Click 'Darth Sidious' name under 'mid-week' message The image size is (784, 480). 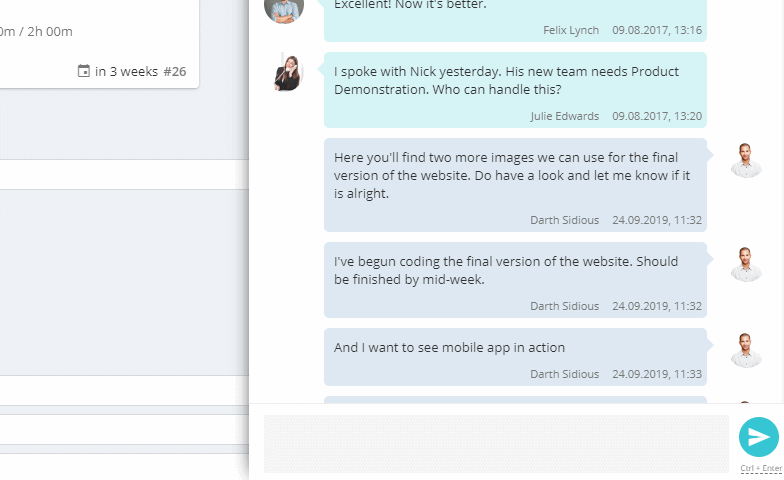tap(564, 306)
